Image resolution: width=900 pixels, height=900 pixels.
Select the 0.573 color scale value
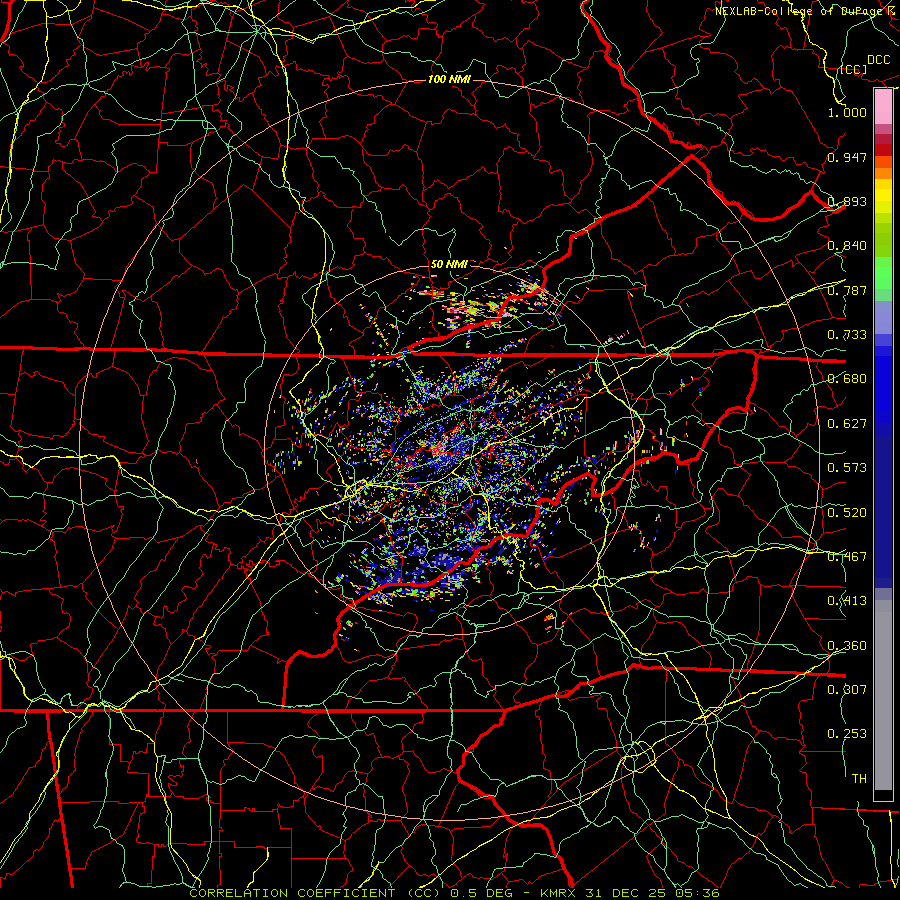point(847,468)
